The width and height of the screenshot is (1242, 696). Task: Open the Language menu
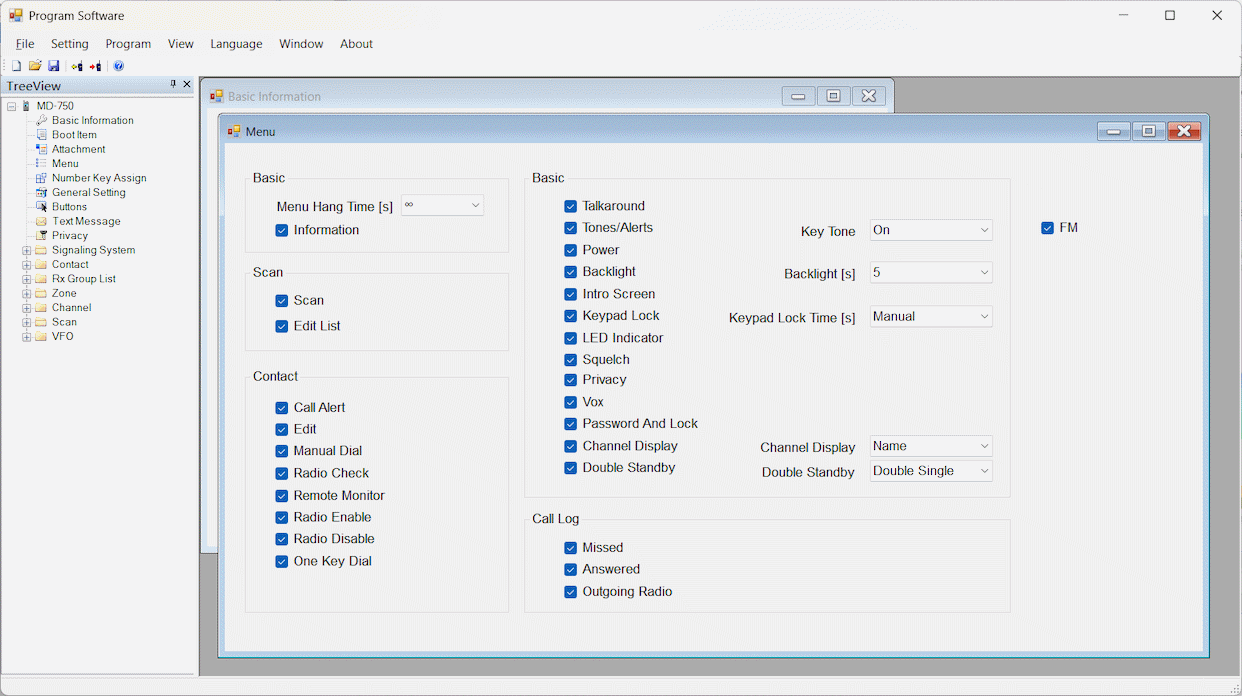coord(236,44)
